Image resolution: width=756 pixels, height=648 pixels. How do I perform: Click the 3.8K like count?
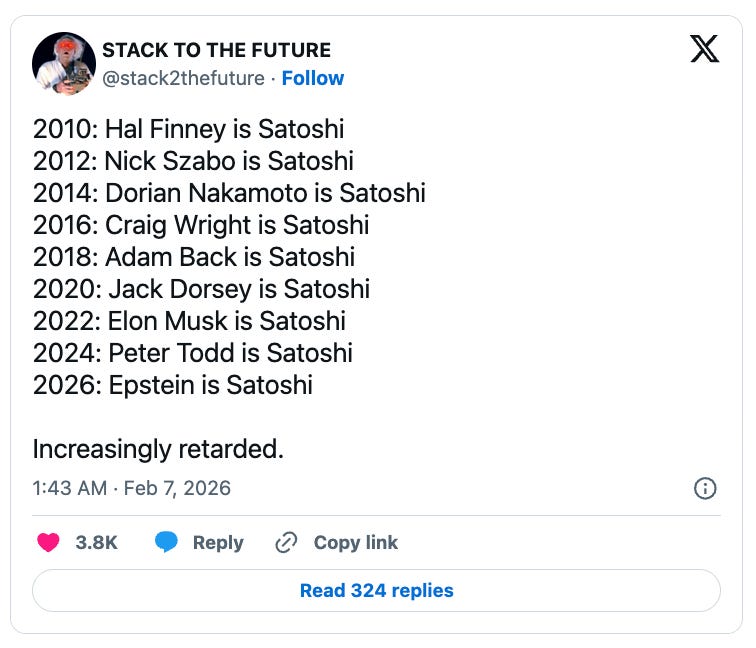(x=97, y=542)
